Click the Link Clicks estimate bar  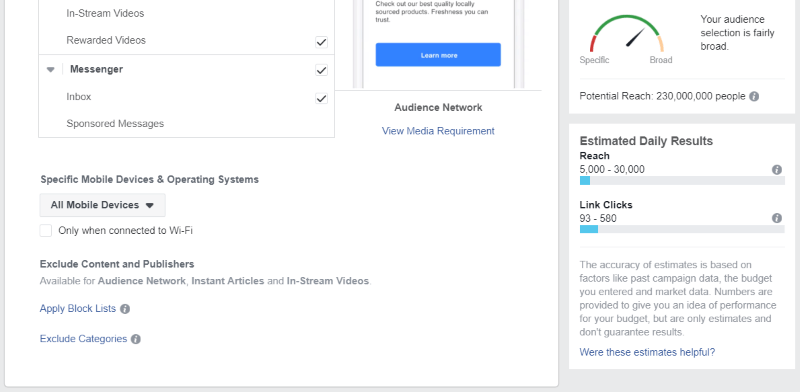682,229
